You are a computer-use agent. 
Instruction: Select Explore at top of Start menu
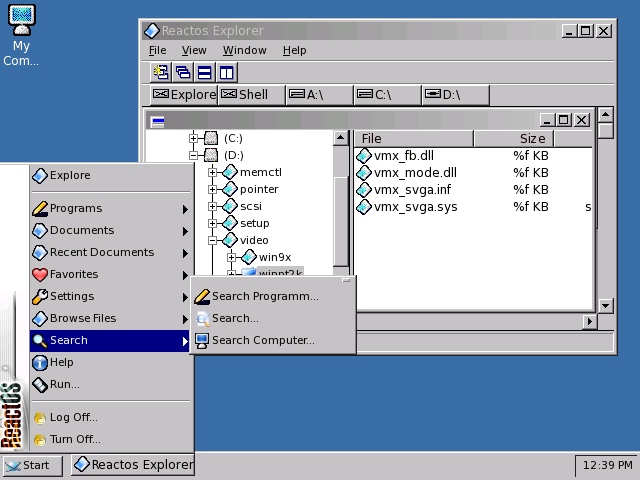pyautogui.click(x=110, y=176)
